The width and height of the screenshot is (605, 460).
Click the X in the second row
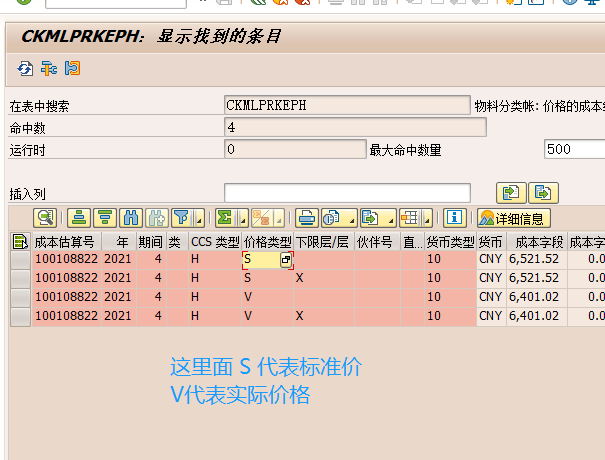[x=299, y=278]
